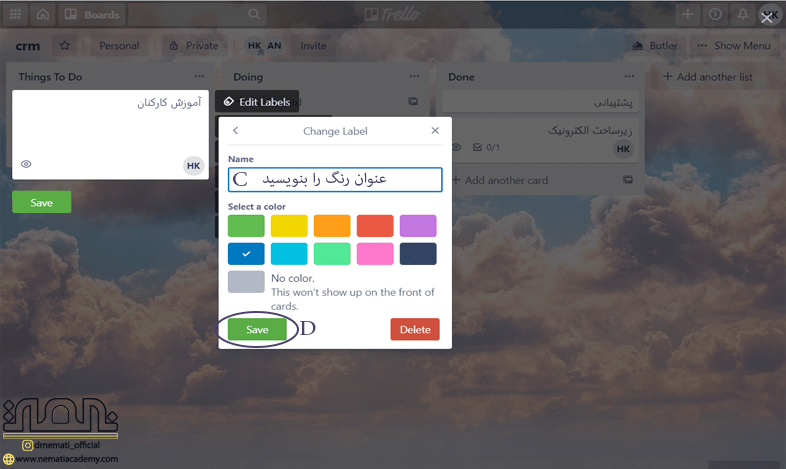786x469 pixels.
Task: Open the Boards menu
Action: click(92, 15)
